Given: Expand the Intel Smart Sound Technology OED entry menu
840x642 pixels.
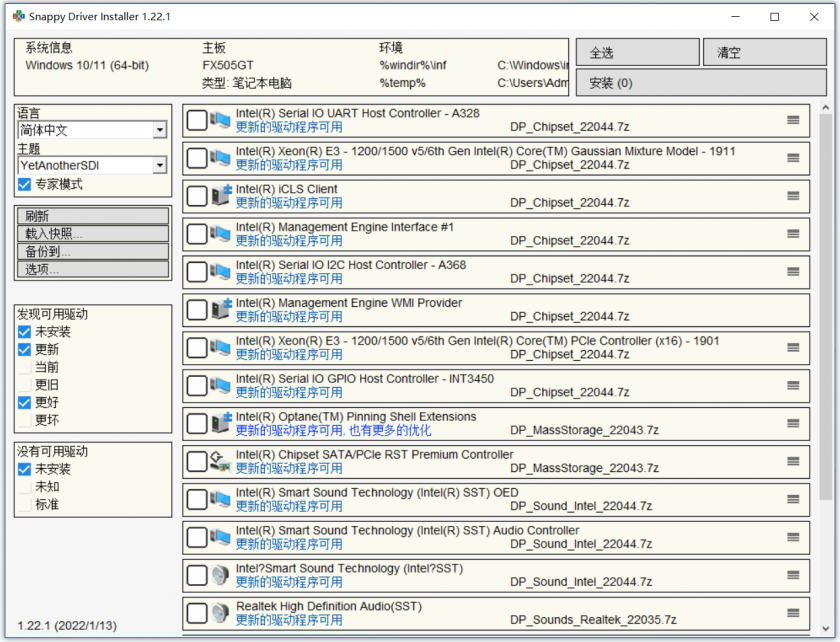Looking at the screenshot, I should [793, 500].
